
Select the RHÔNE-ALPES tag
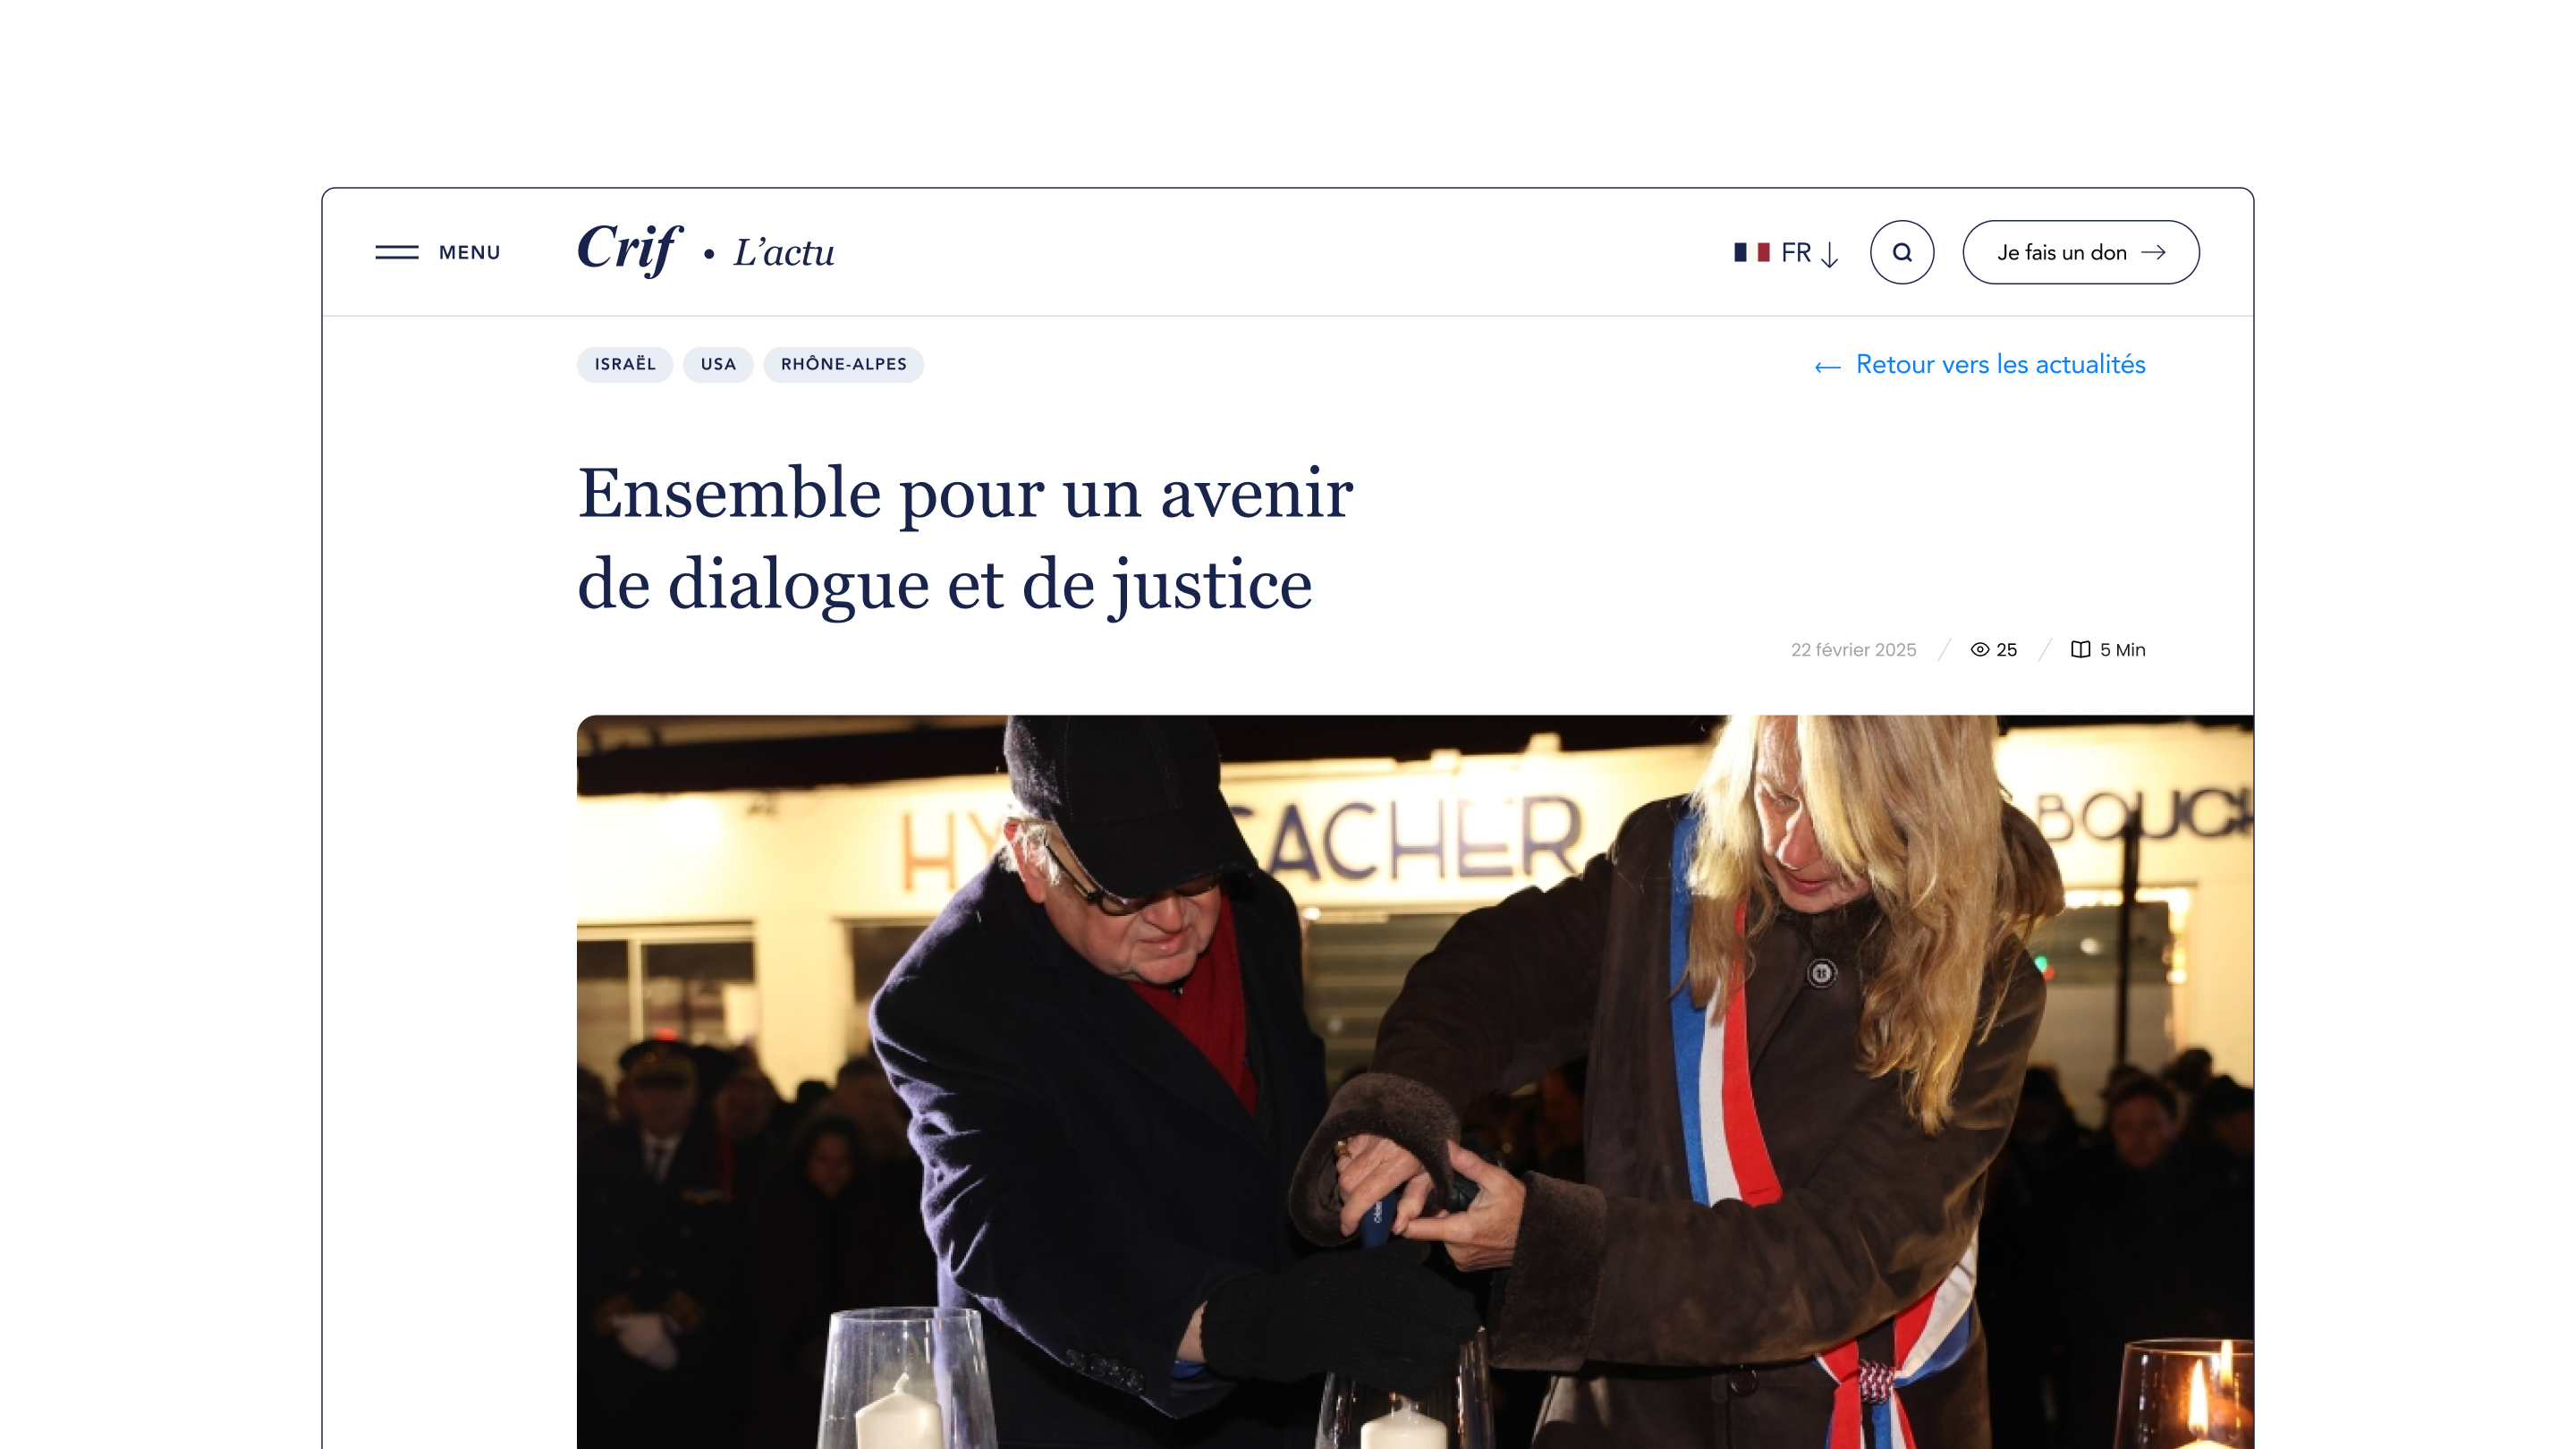844,364
